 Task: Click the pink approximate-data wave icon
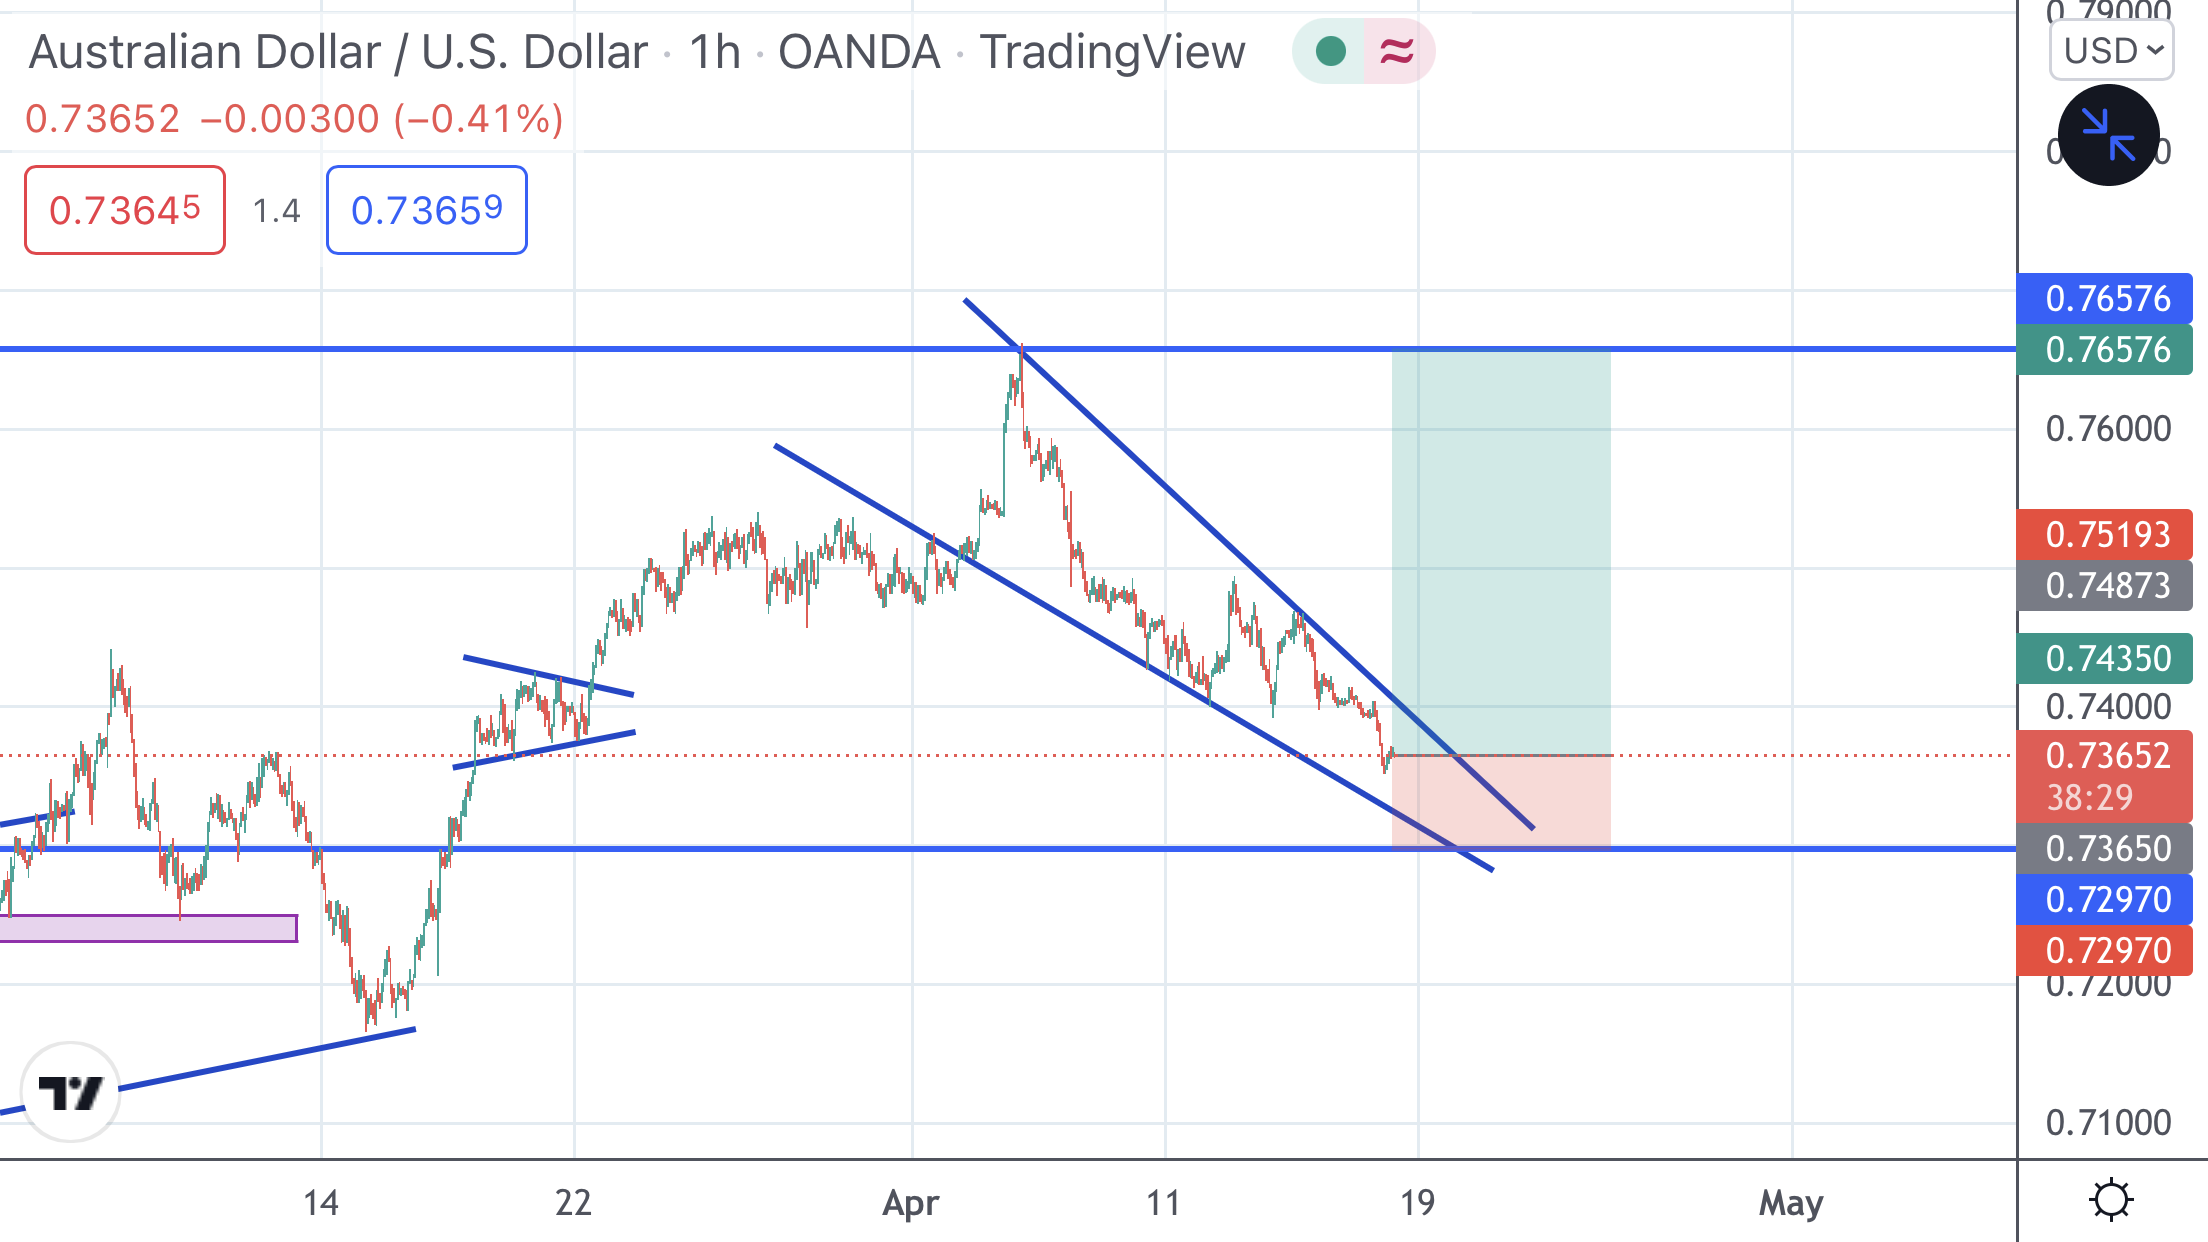tap(1397, 51)
